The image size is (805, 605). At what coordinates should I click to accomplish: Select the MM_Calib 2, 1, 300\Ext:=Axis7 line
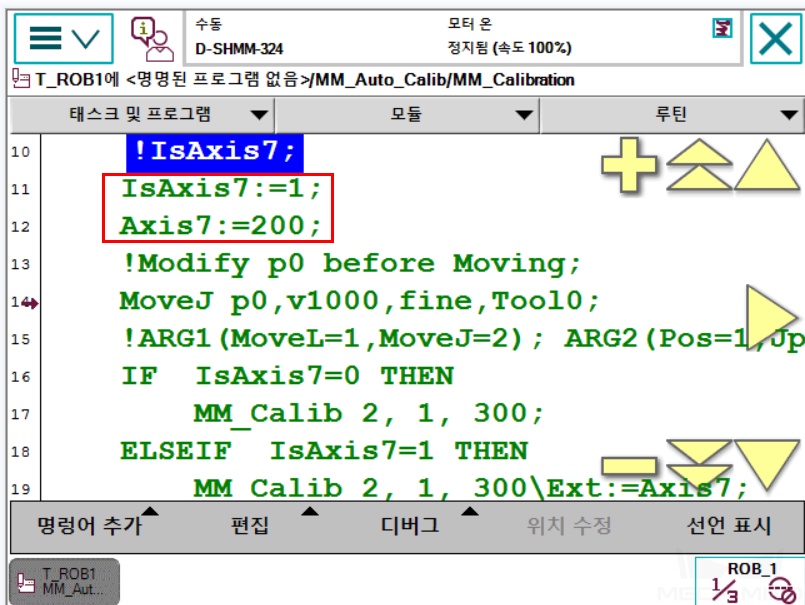[x=470, y=488]
